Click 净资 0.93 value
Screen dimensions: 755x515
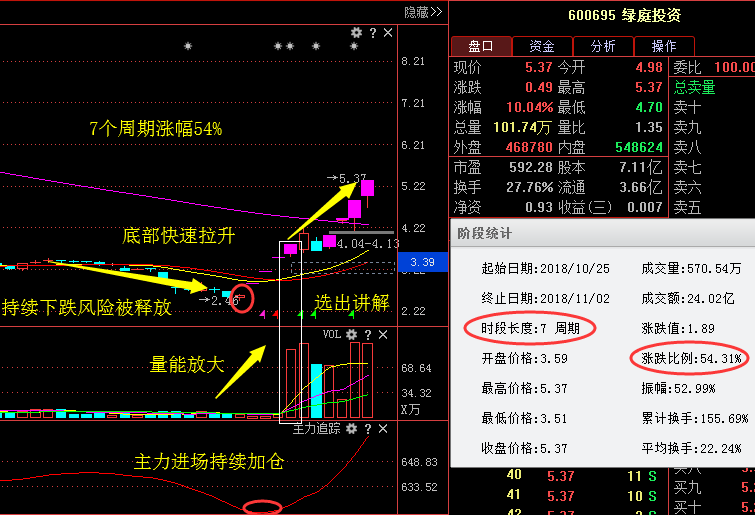pyautogui.click(x=538, y=207)
